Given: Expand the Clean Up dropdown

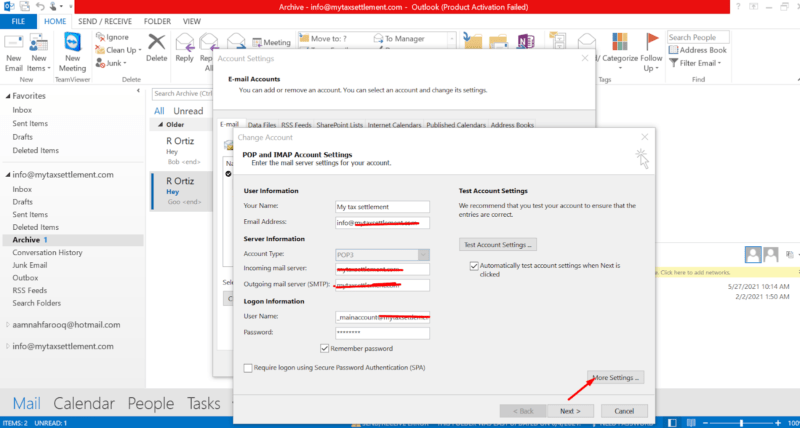Looking at the screenshot, I should tap(139, 50).
